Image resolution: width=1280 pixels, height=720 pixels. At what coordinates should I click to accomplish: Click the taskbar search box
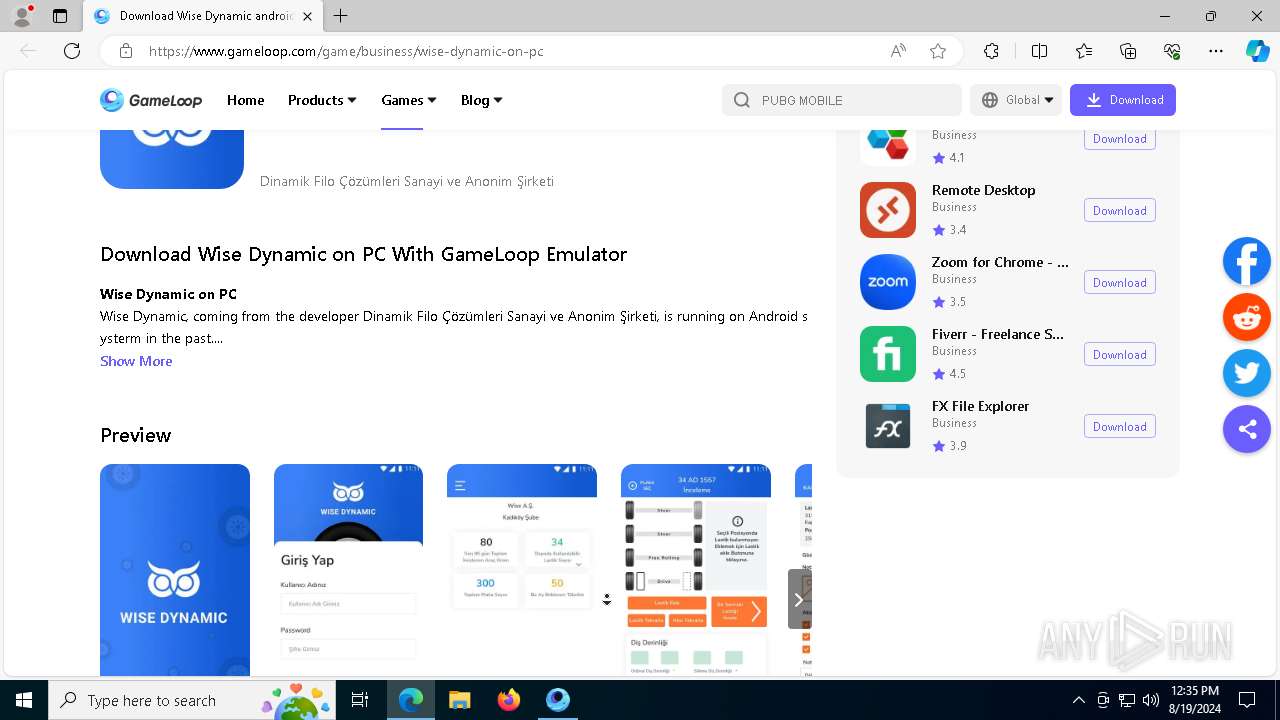point(192,700)
